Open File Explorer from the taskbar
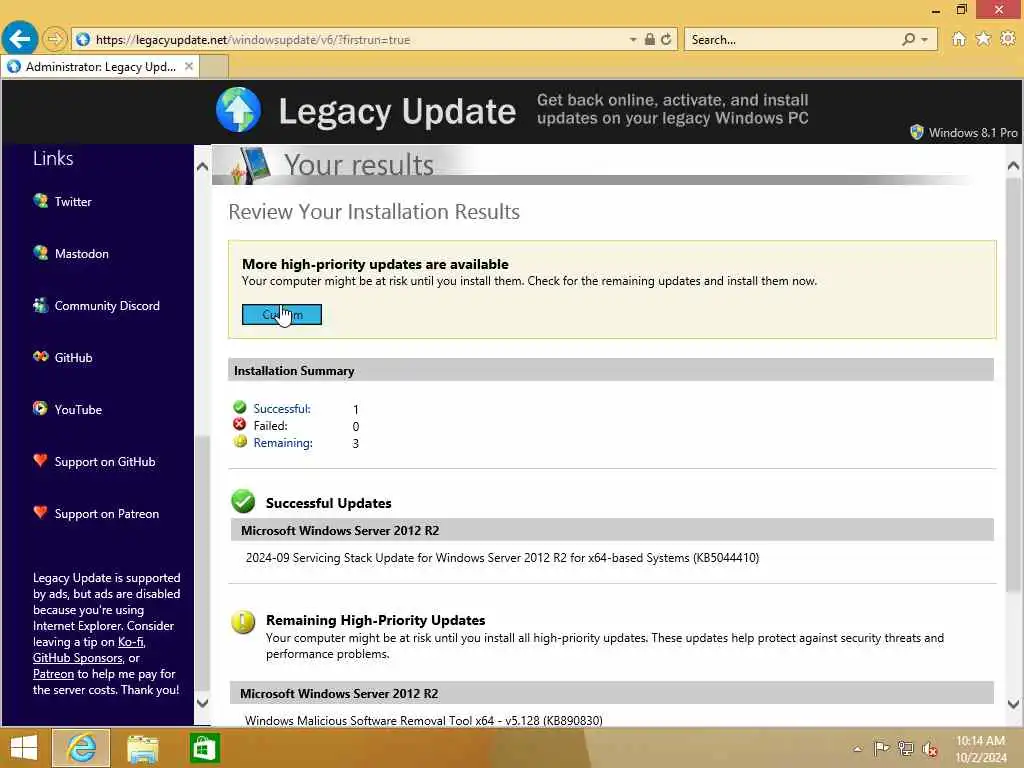The height and width of the screenshot is (768, 1024). pos(142,748)
